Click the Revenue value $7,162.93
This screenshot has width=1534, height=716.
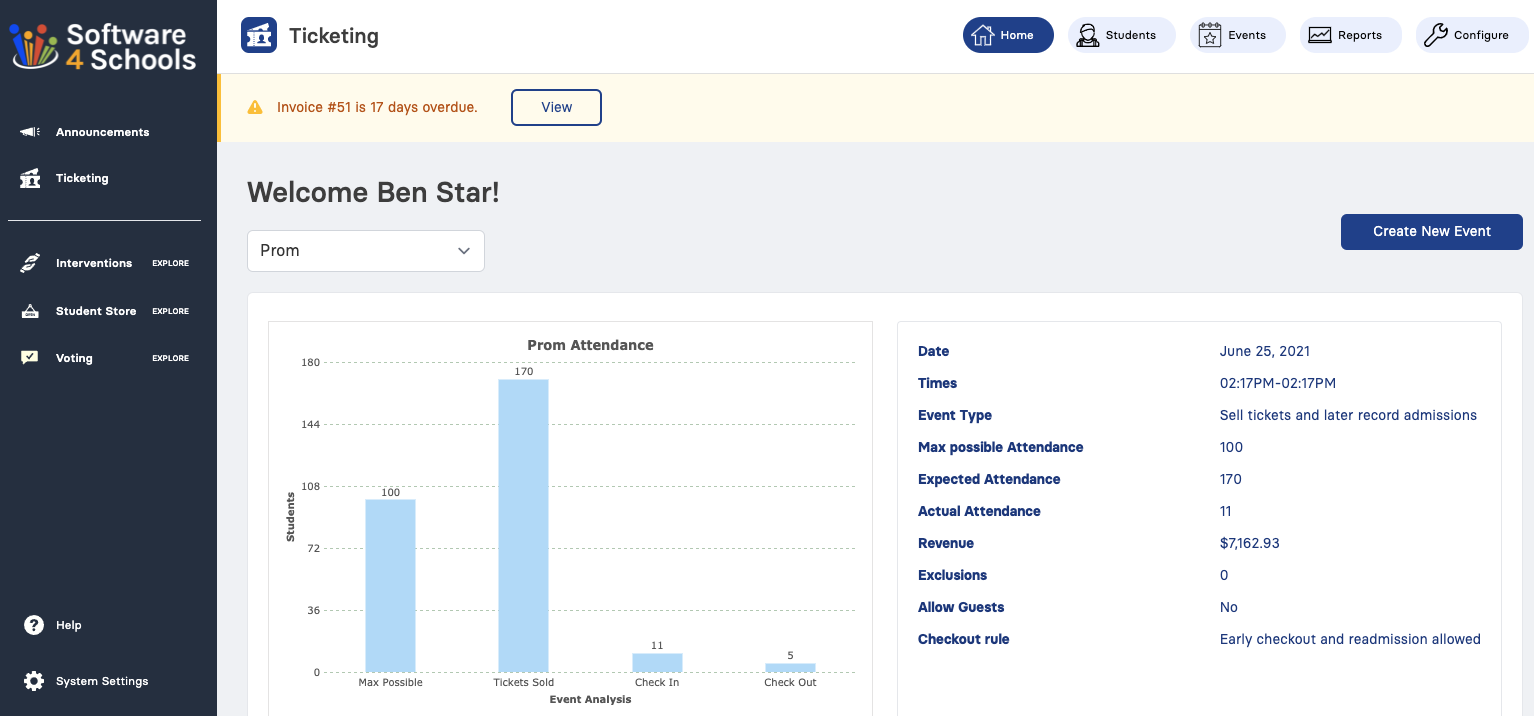tap(1250, 543)
